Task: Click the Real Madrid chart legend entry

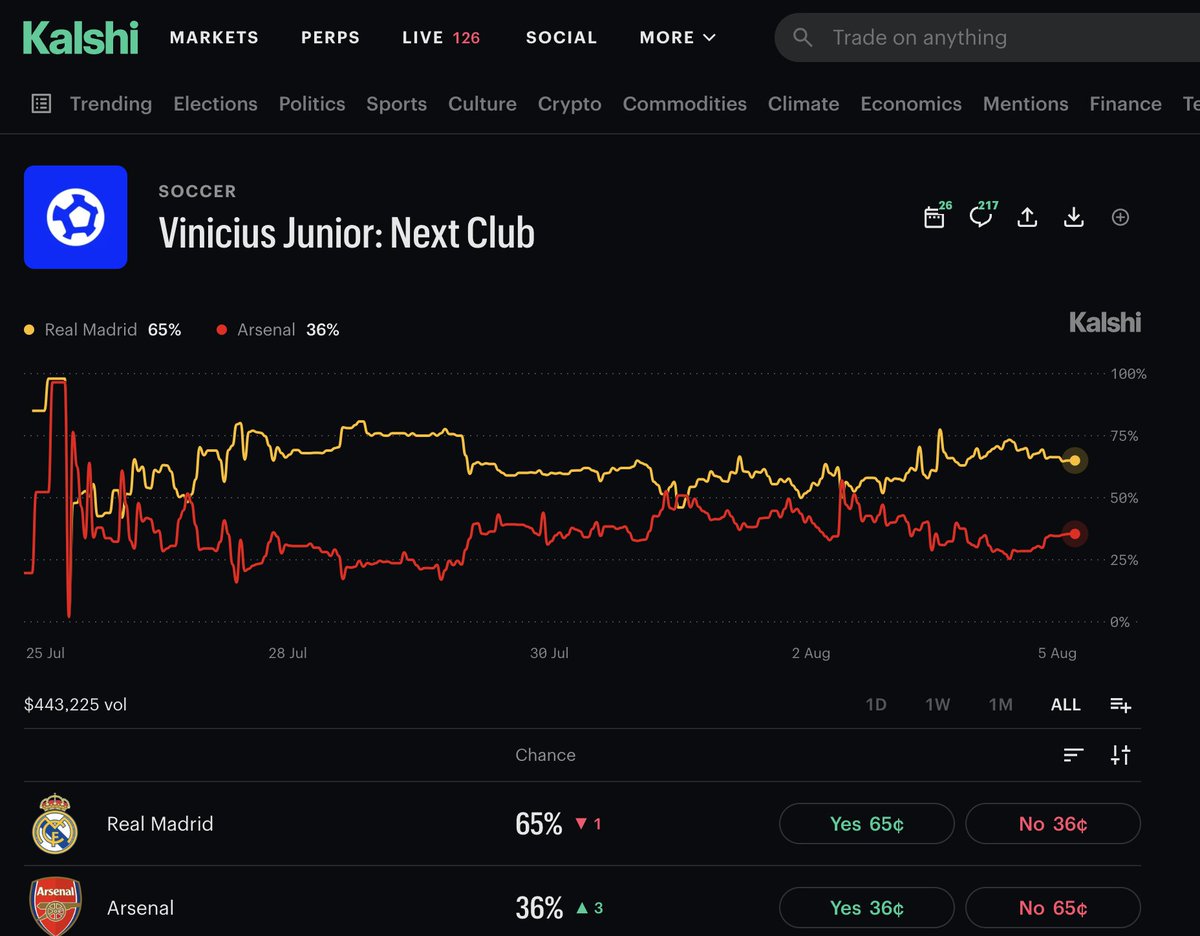Action: [103, 329]
